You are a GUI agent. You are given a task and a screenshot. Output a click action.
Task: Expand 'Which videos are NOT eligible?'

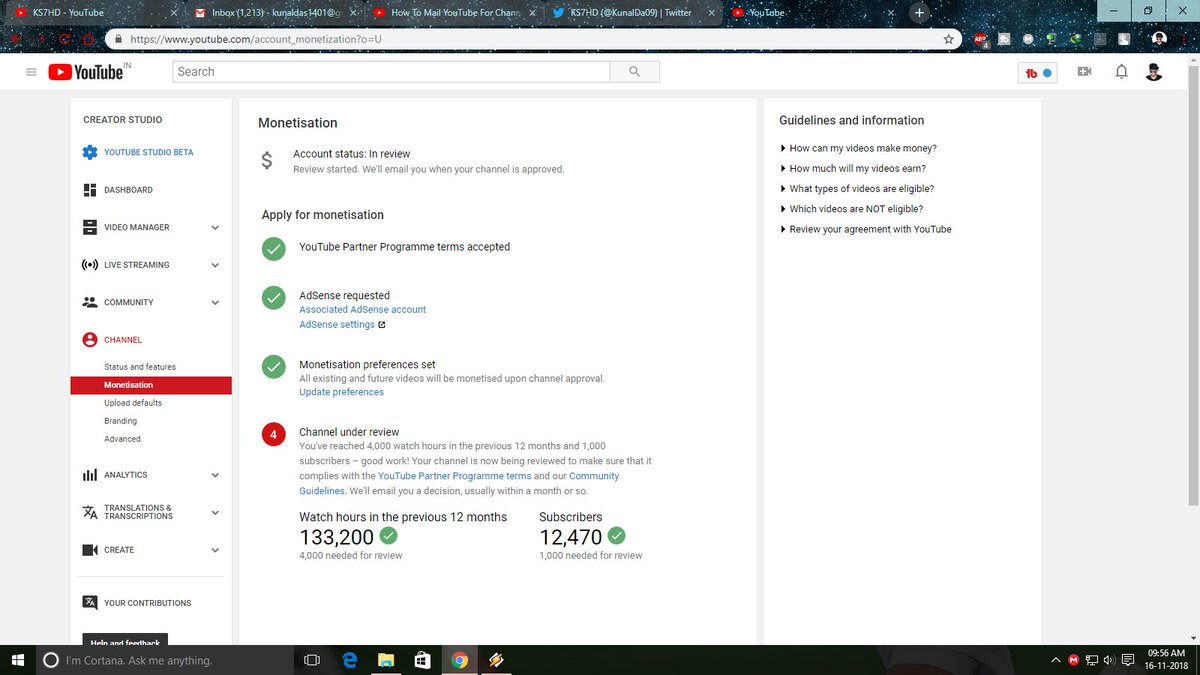[x=851, y=209]
